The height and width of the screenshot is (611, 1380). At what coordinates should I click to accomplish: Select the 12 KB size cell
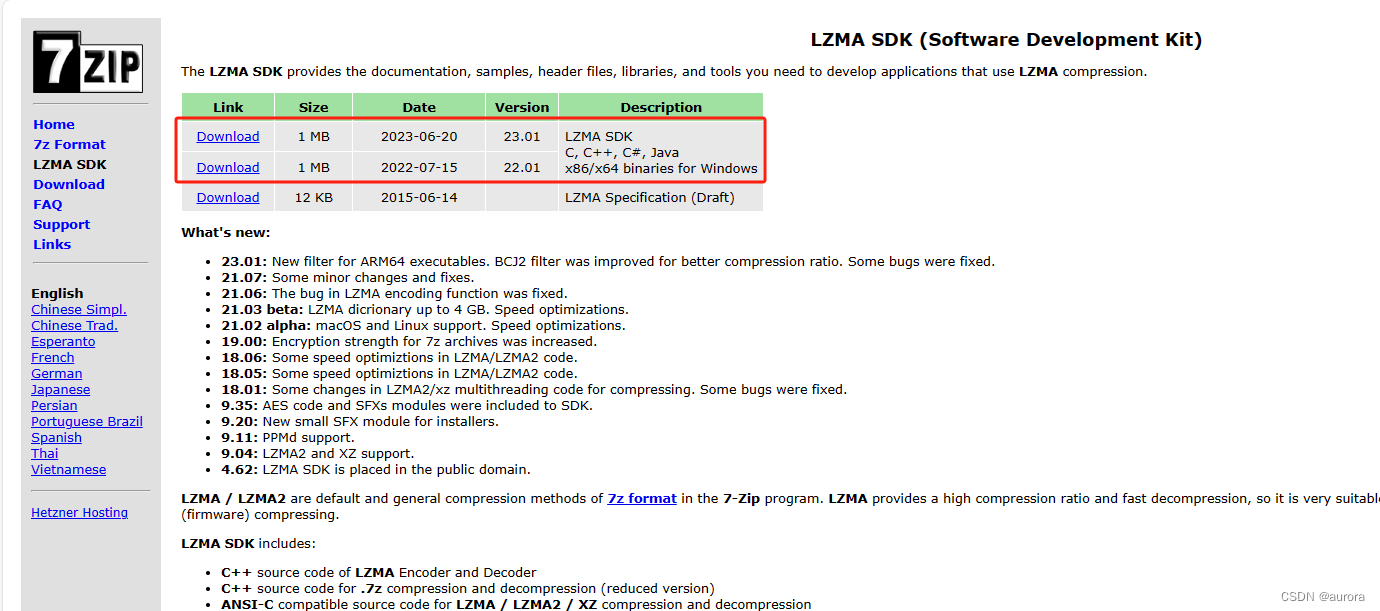pyautogui.click(x=314, y=197)
